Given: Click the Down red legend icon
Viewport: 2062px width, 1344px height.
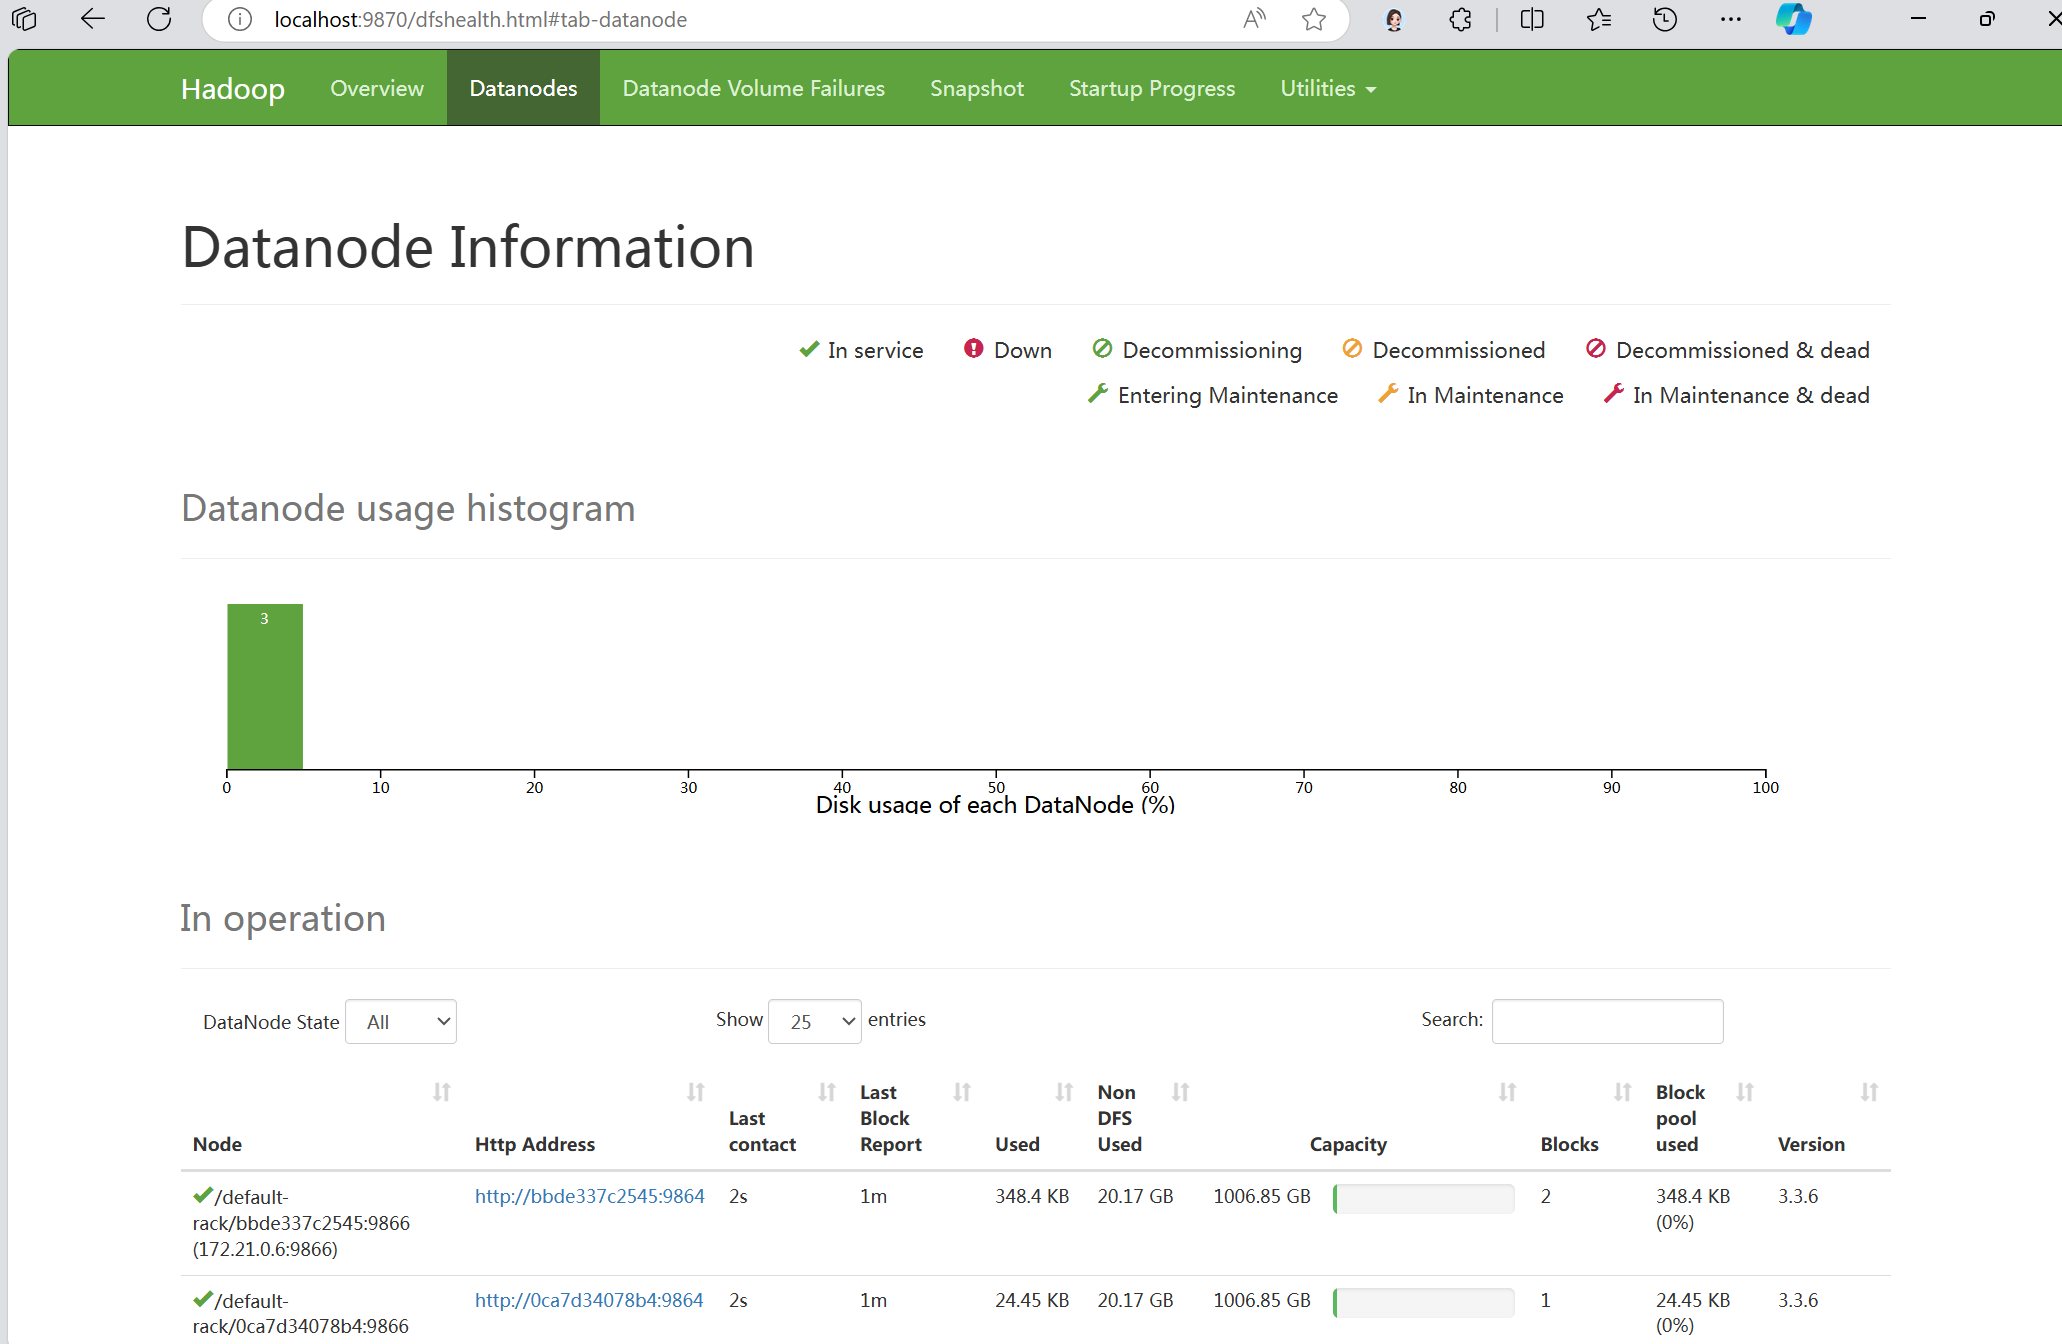Looking at the screenshot, I should click(973, 348).
